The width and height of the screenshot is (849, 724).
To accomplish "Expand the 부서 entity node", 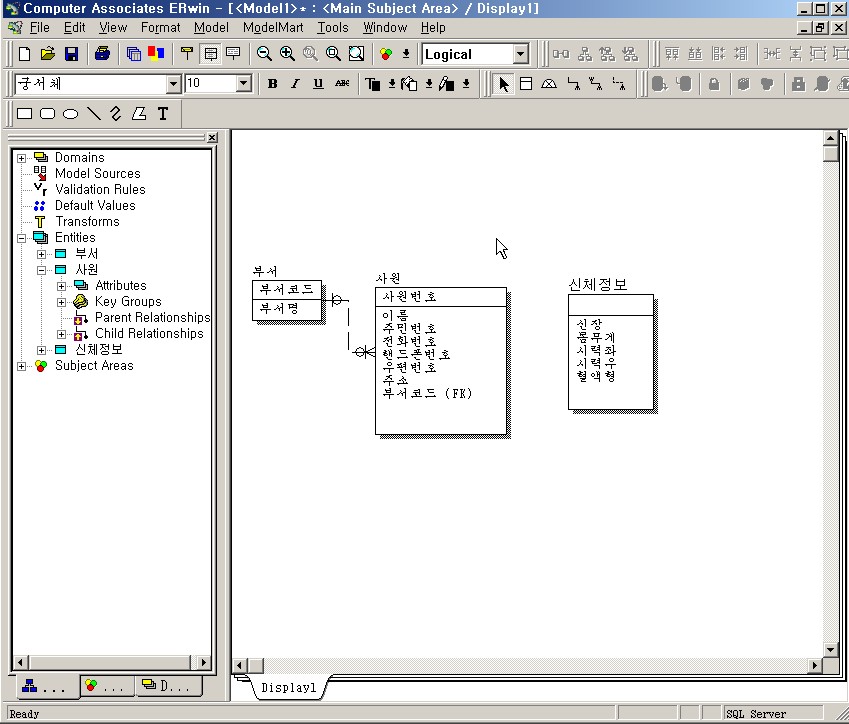I will pos(41,254).
